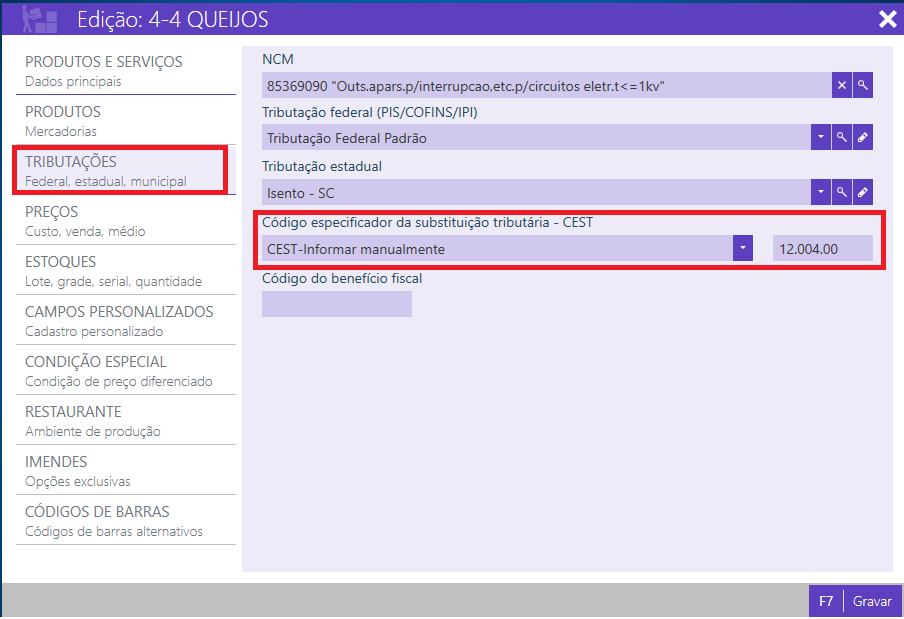Search Tributação federal with magnifier icon
This screenshot has width=904, height=619.
point(842,138)
